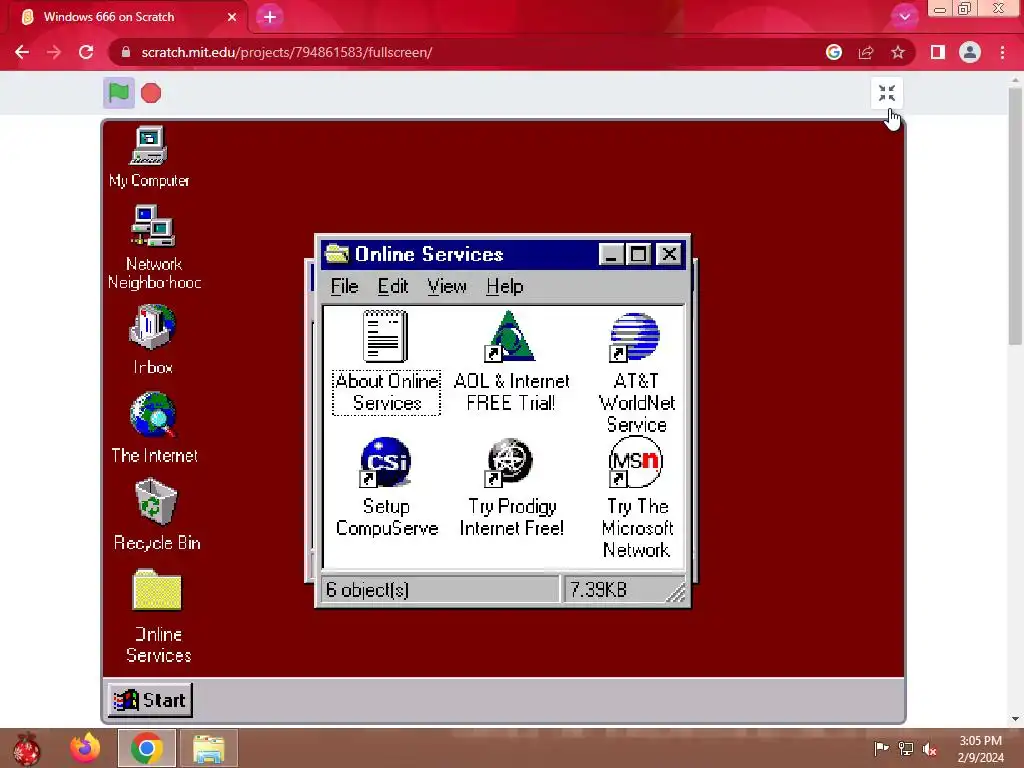Click the page vertical scrollbar

pos(1015,216)
